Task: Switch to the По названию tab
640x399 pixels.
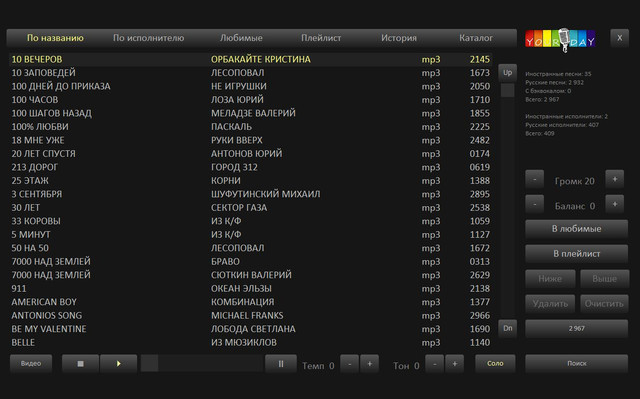Action: [55, 38]
